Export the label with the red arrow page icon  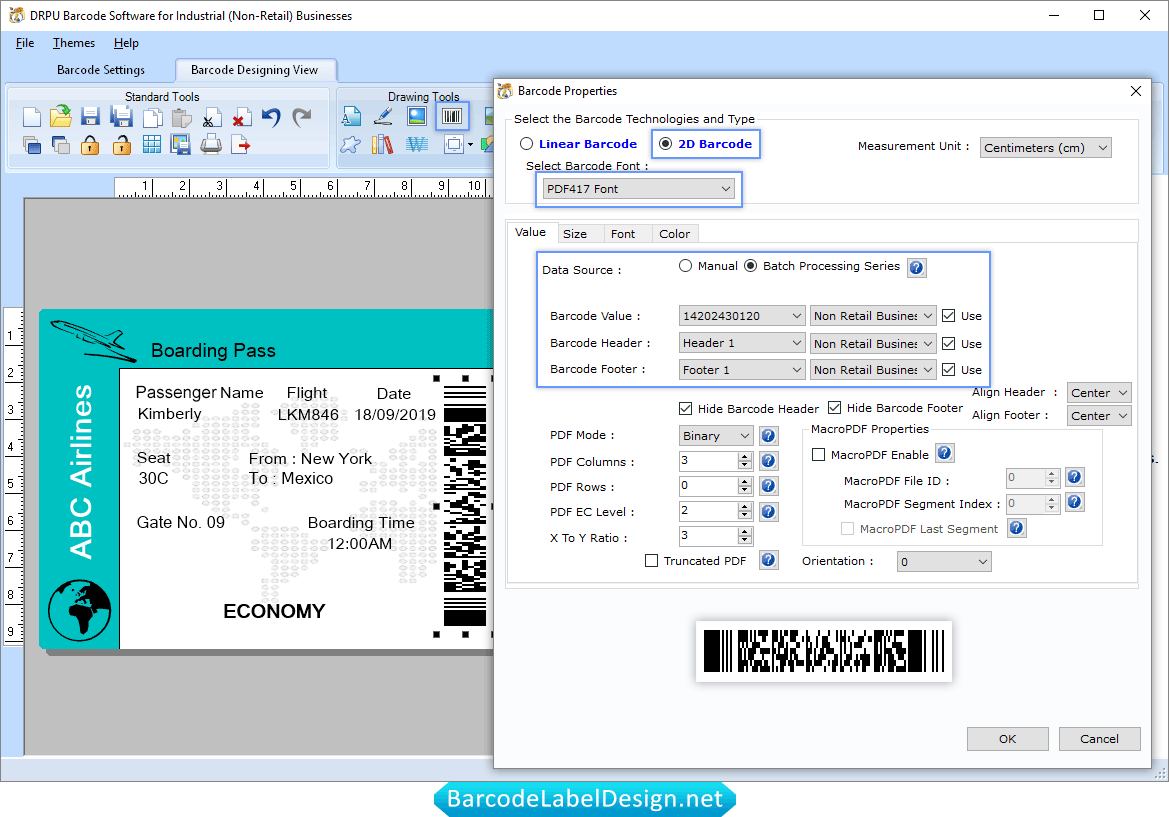click(x=241, y=145)
